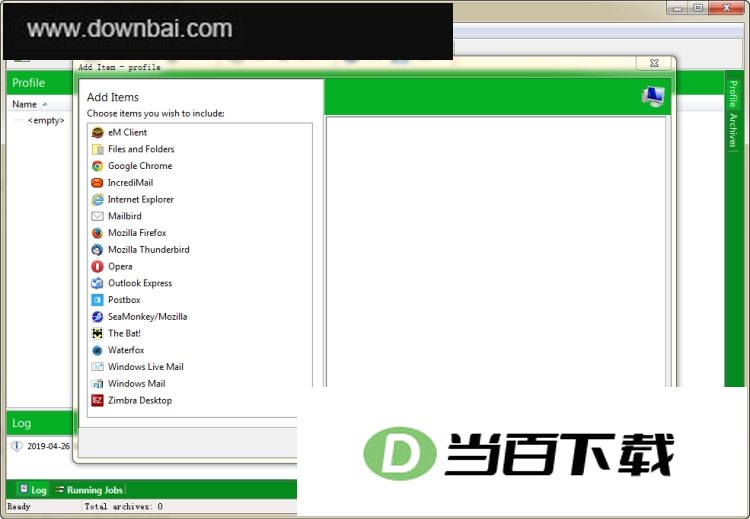Select eM Client from the list
Screen dimensions: 750x519
point(200,133)
